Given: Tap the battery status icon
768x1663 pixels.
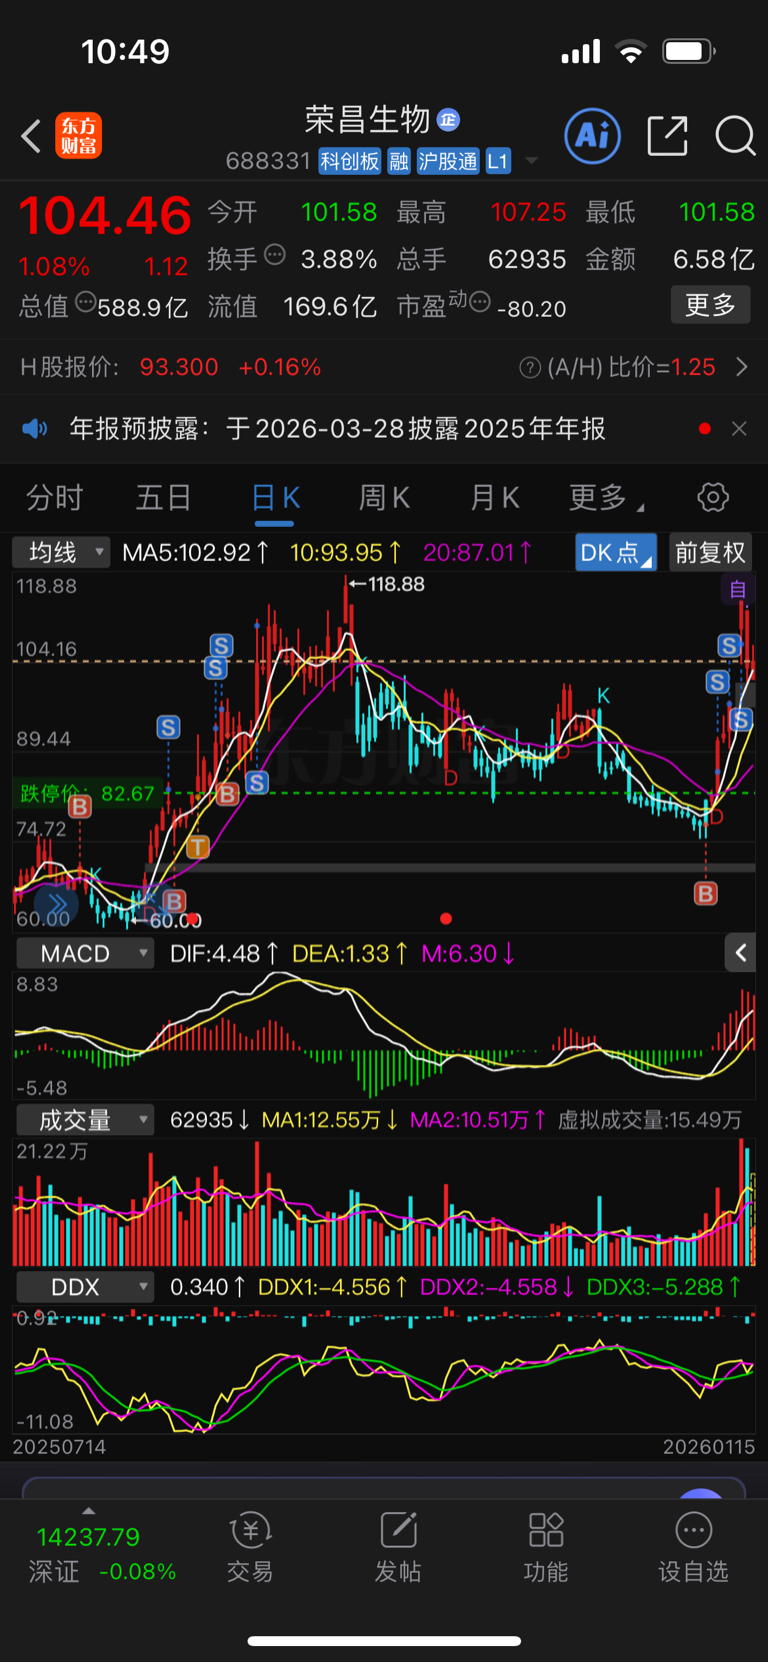Looking at the screenshot, I should (x=689, y=51).
